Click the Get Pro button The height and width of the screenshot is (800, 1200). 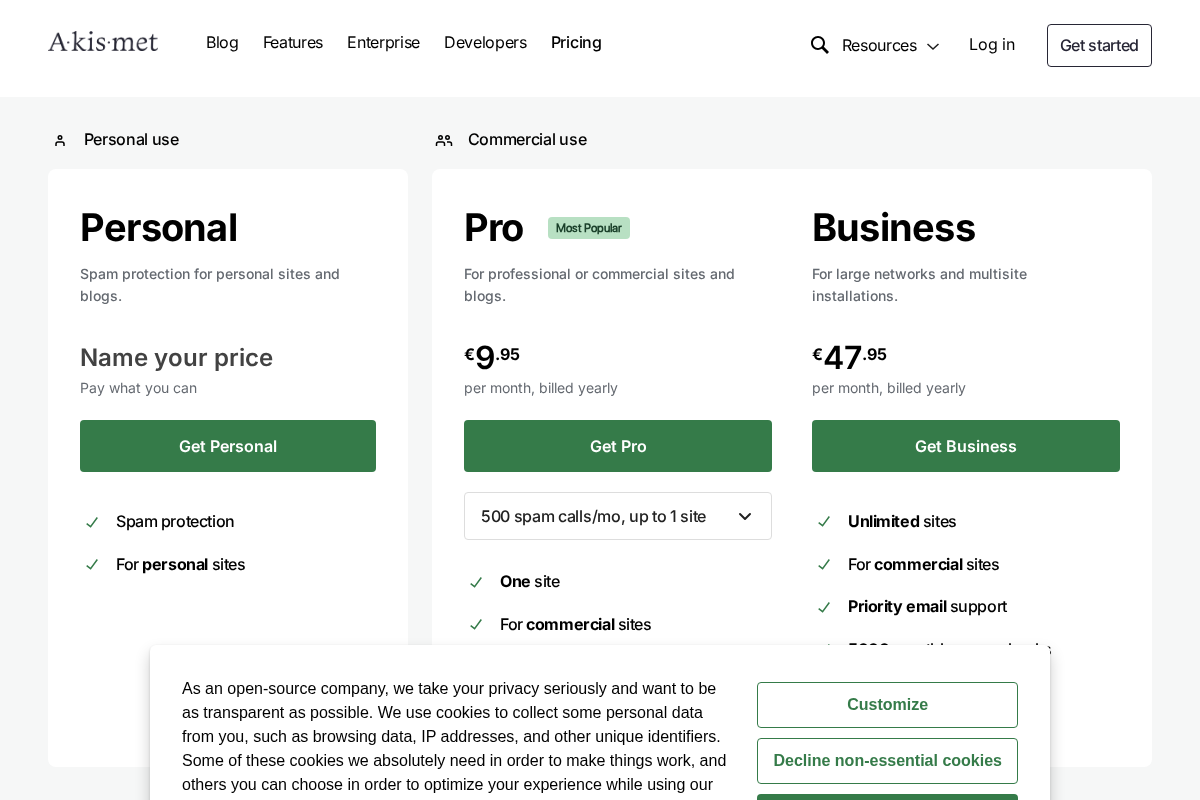pos(618,446)
